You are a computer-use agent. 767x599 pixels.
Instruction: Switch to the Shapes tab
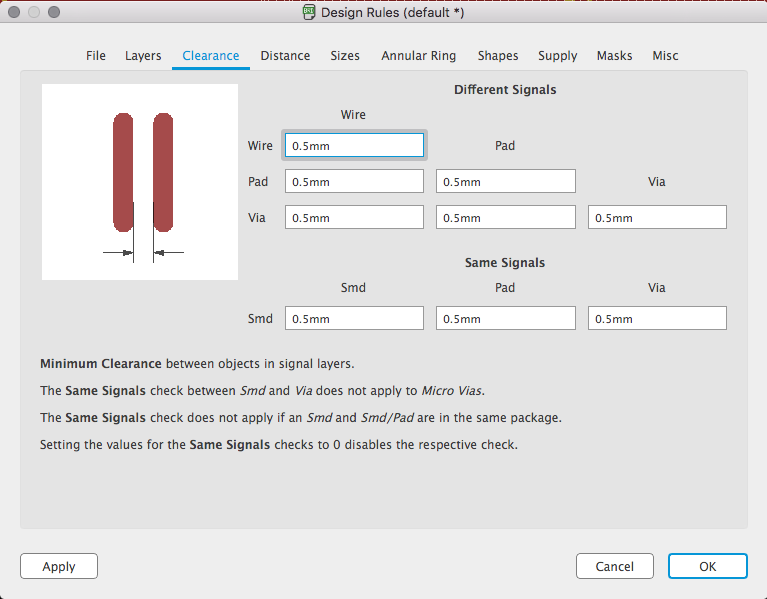pos(498,56)
